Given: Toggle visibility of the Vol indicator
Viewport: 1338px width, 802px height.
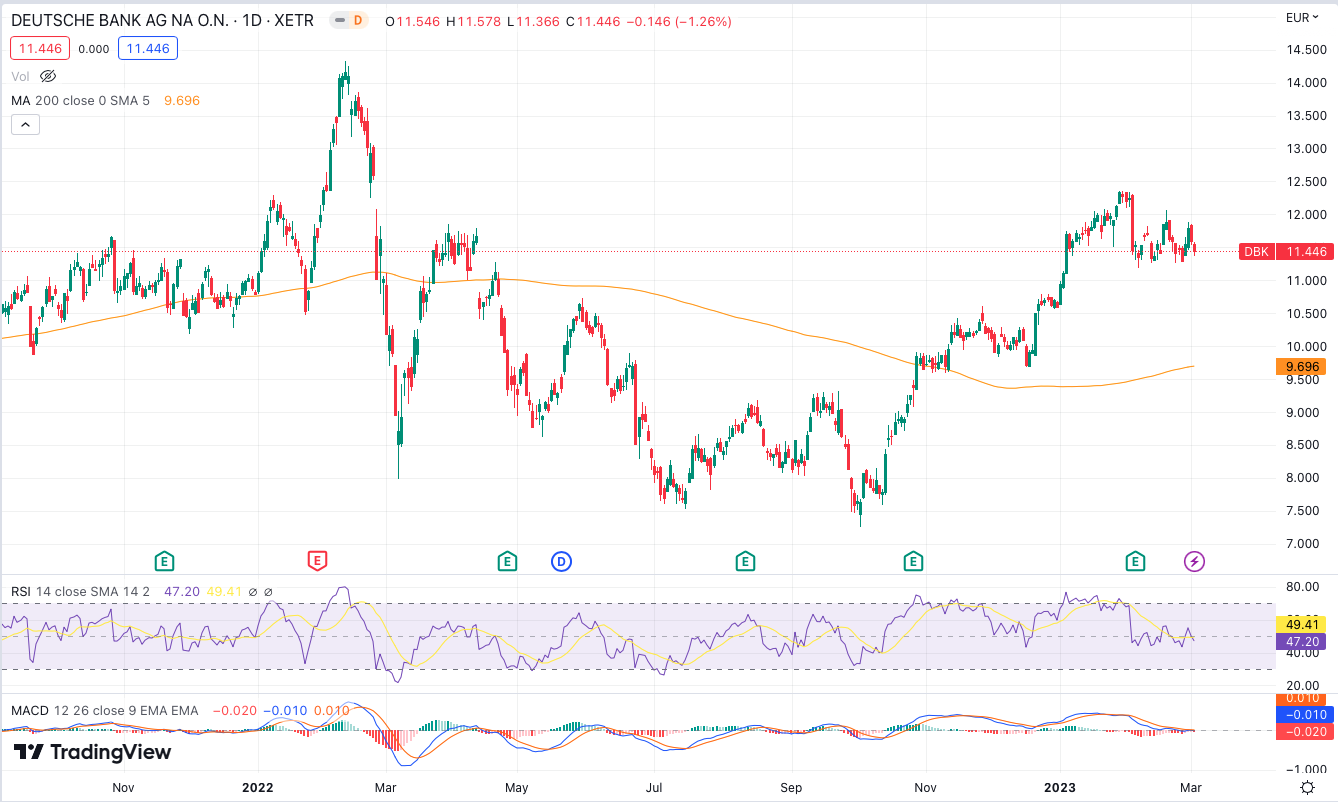Looking at the screenshot, I should click(48, 76).
